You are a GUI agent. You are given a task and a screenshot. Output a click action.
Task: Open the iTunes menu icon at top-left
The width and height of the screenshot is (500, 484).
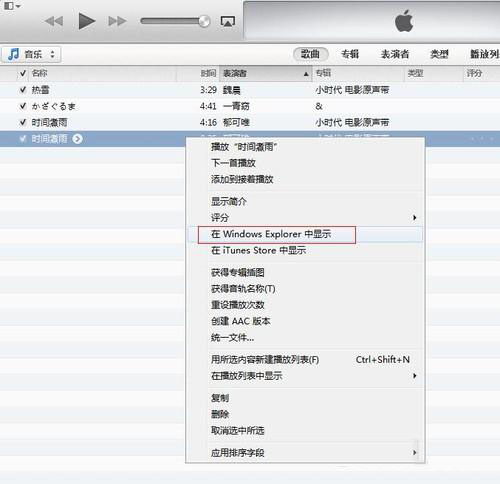click(12, 5)
